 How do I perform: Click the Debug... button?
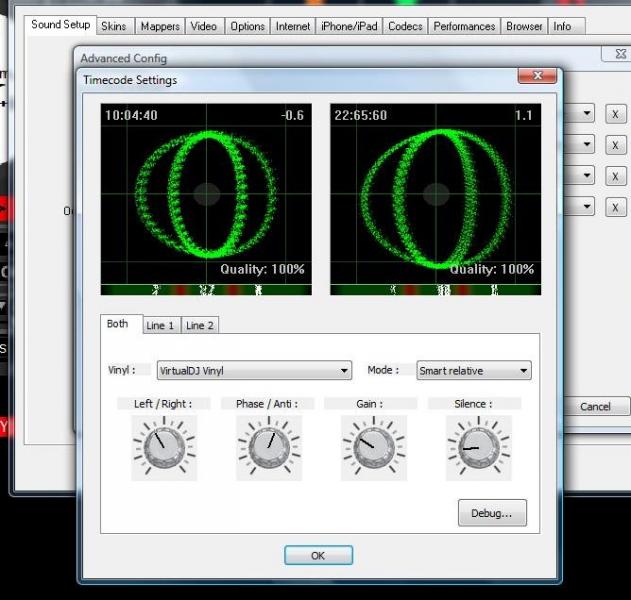[492, 513]
